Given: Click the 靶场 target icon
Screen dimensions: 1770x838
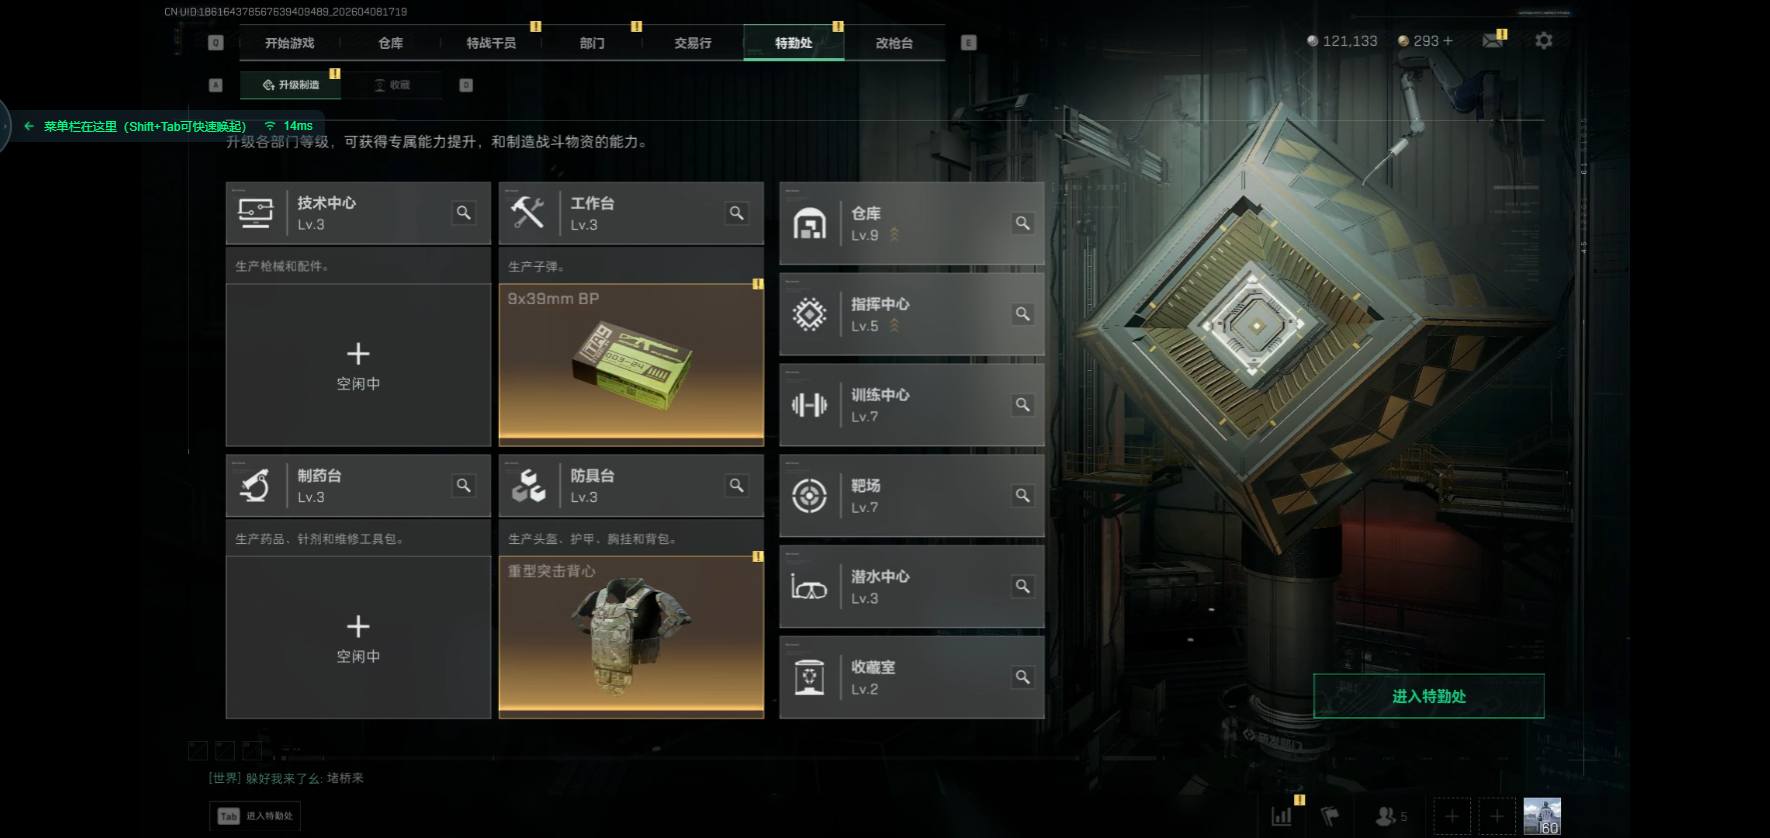Looking at the screenshot, I should point(809,496).
